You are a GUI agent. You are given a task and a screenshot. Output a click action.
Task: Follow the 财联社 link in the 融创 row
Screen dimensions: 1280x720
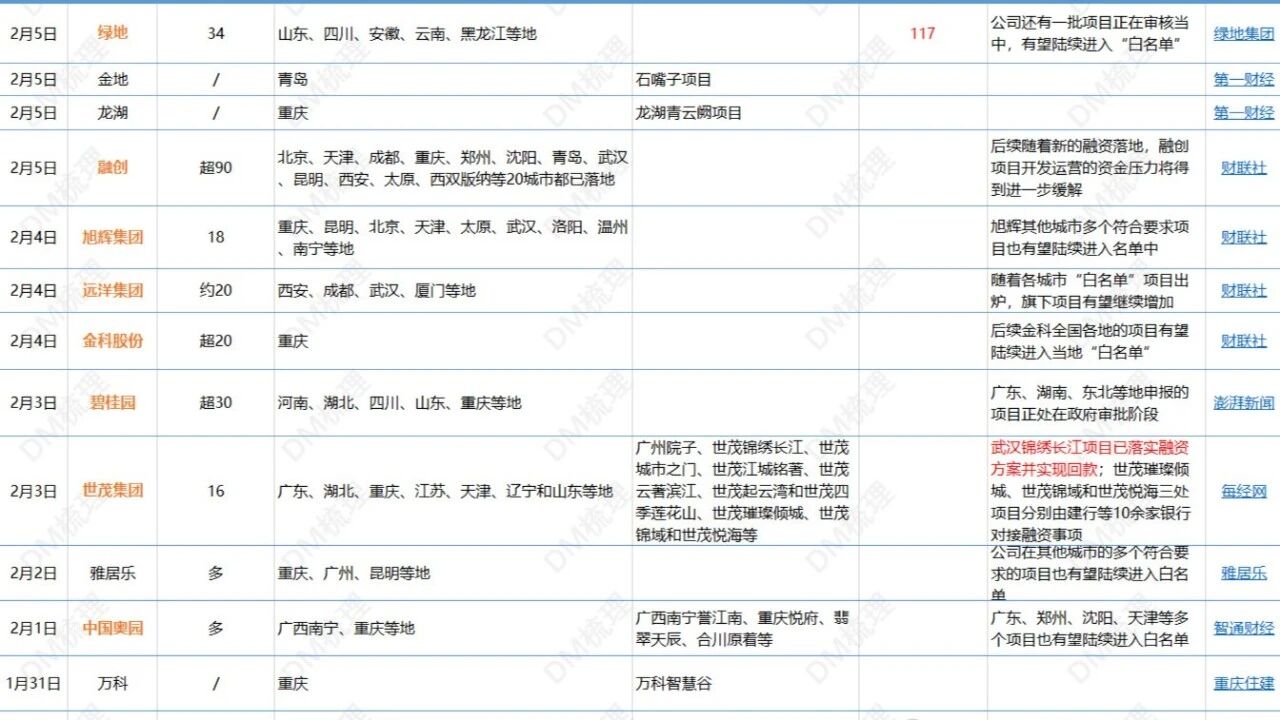[x=1244, y=167]
